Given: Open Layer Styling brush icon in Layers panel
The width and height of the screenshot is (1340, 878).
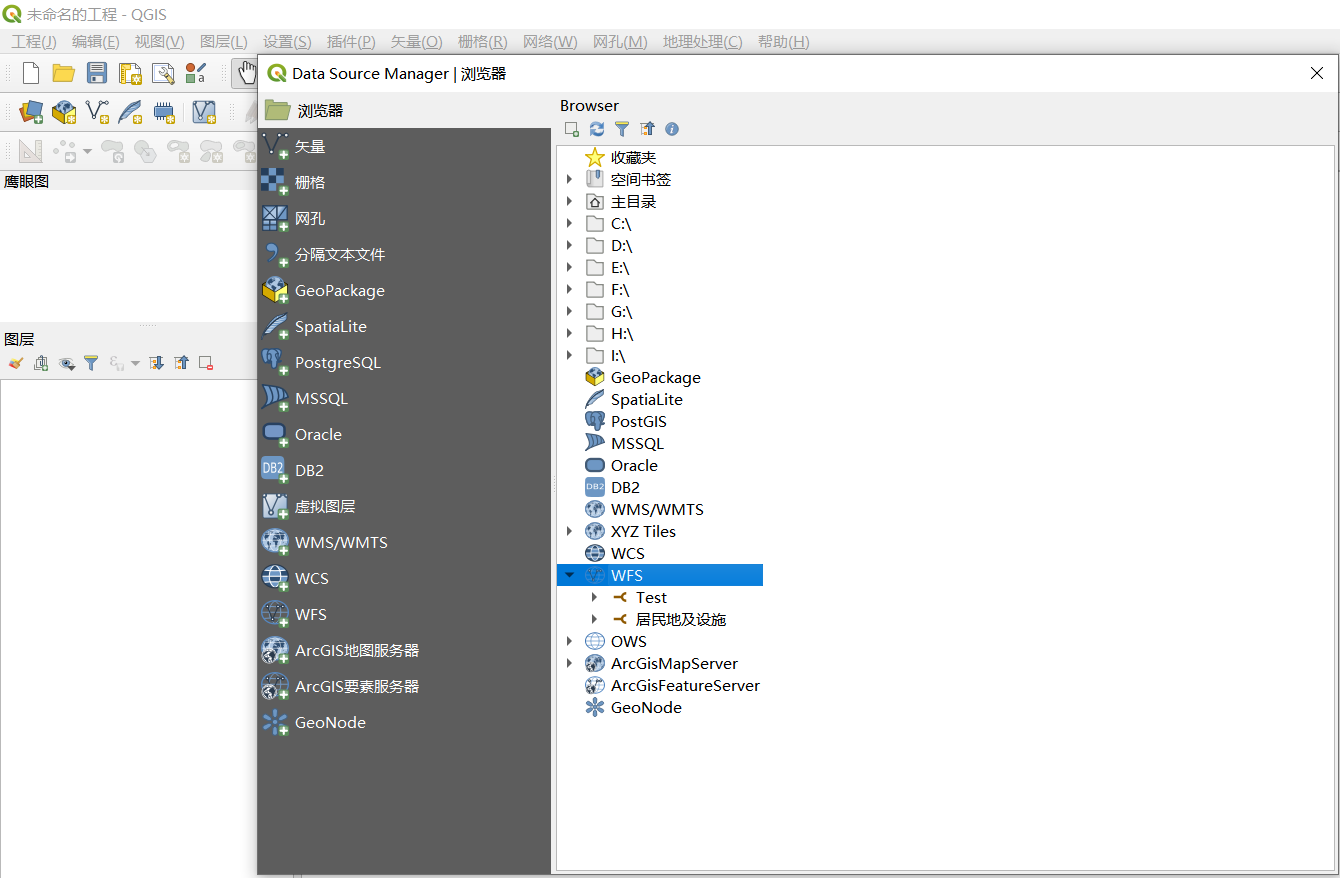Looking at the screenshot, I should (x=15, y=363).
